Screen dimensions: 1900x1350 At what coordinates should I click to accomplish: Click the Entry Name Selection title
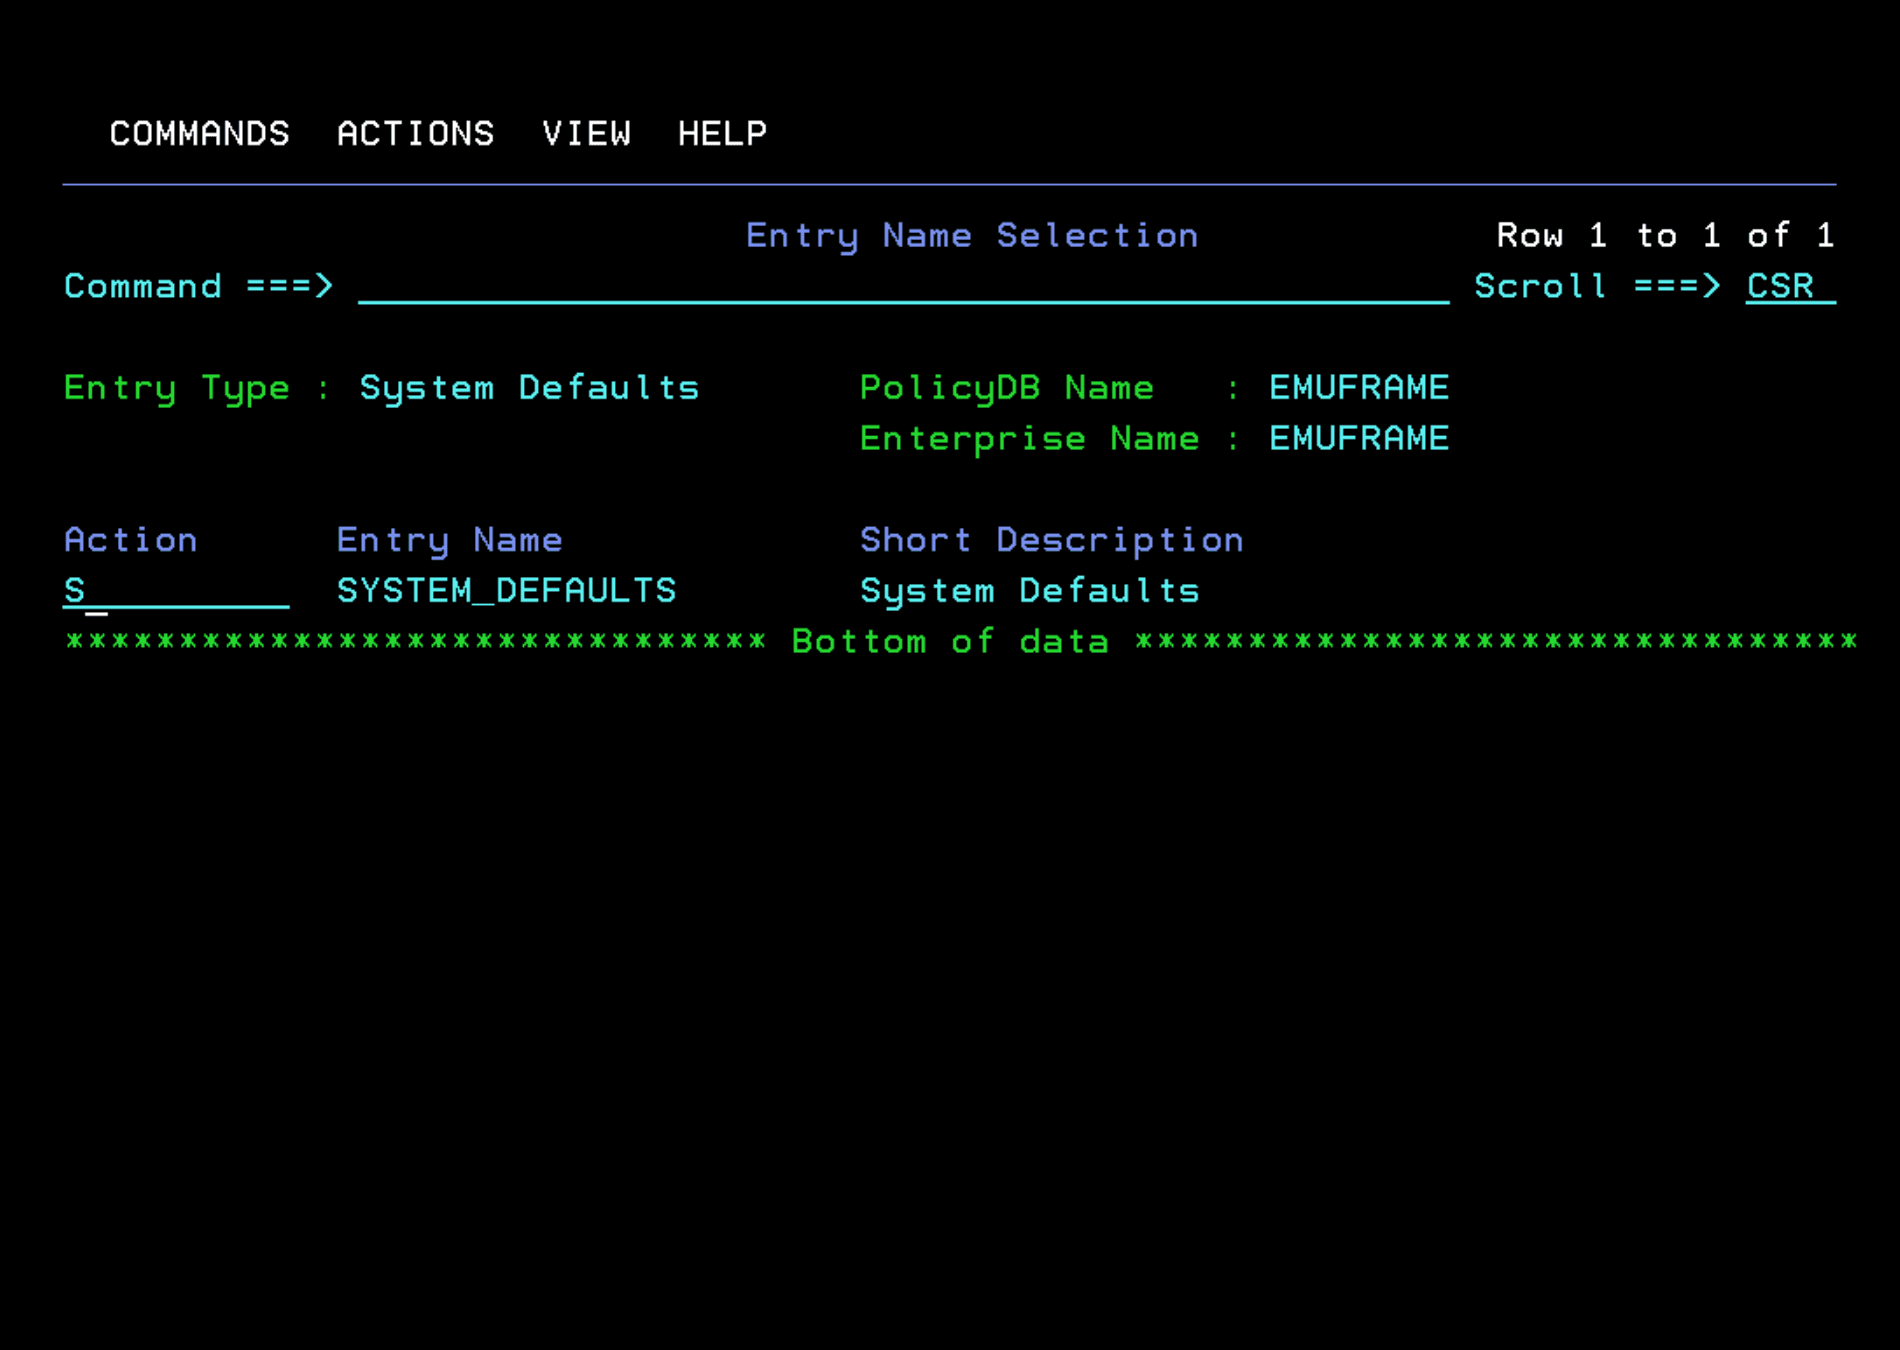[971, 235]
